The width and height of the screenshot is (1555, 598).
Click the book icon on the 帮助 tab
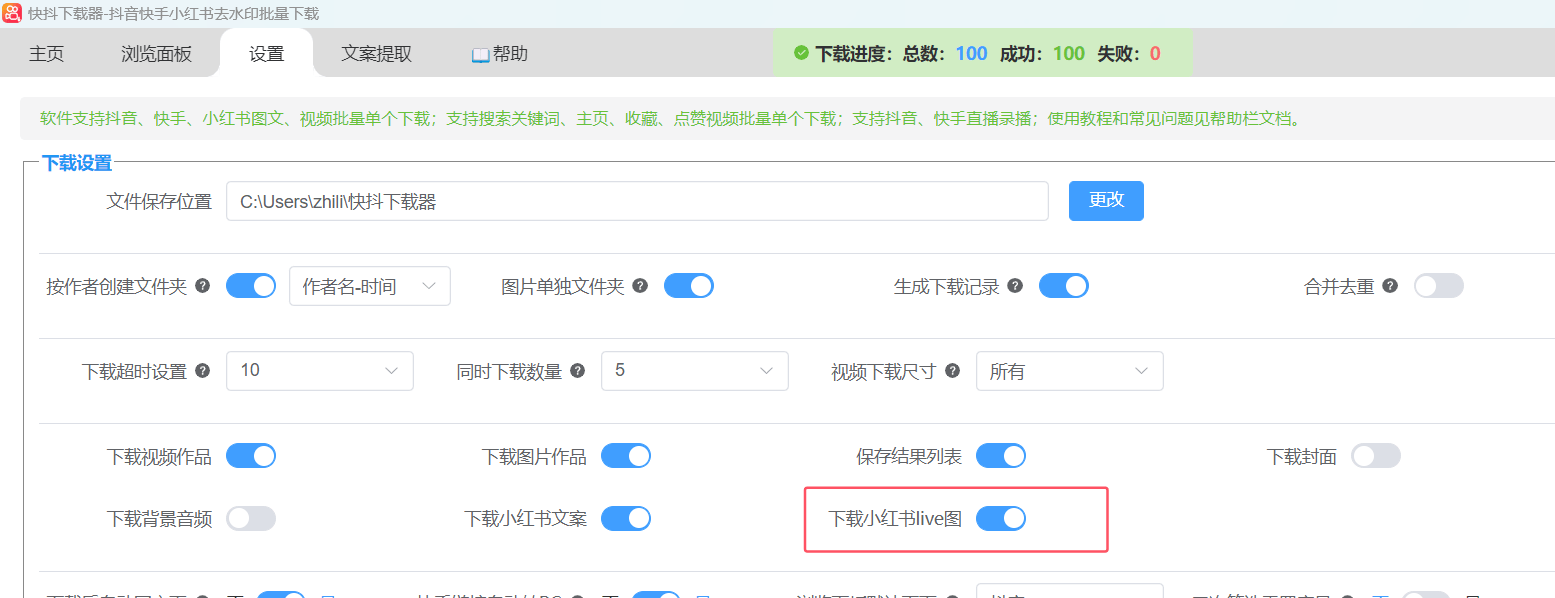click(x=480, y=54)
